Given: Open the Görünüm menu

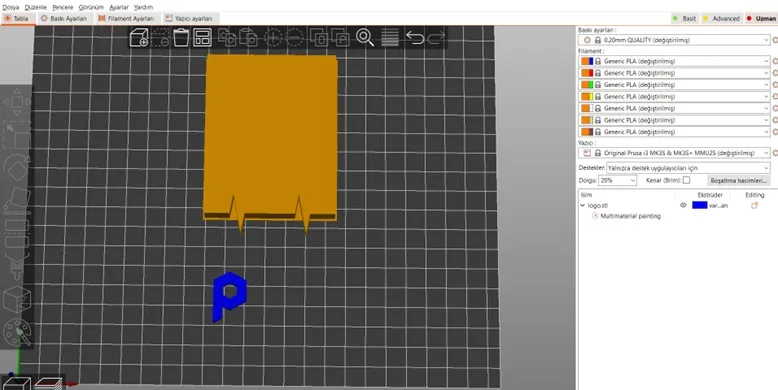Looking at the screenshot, I should pyautogui.click(x=91, y=7).
